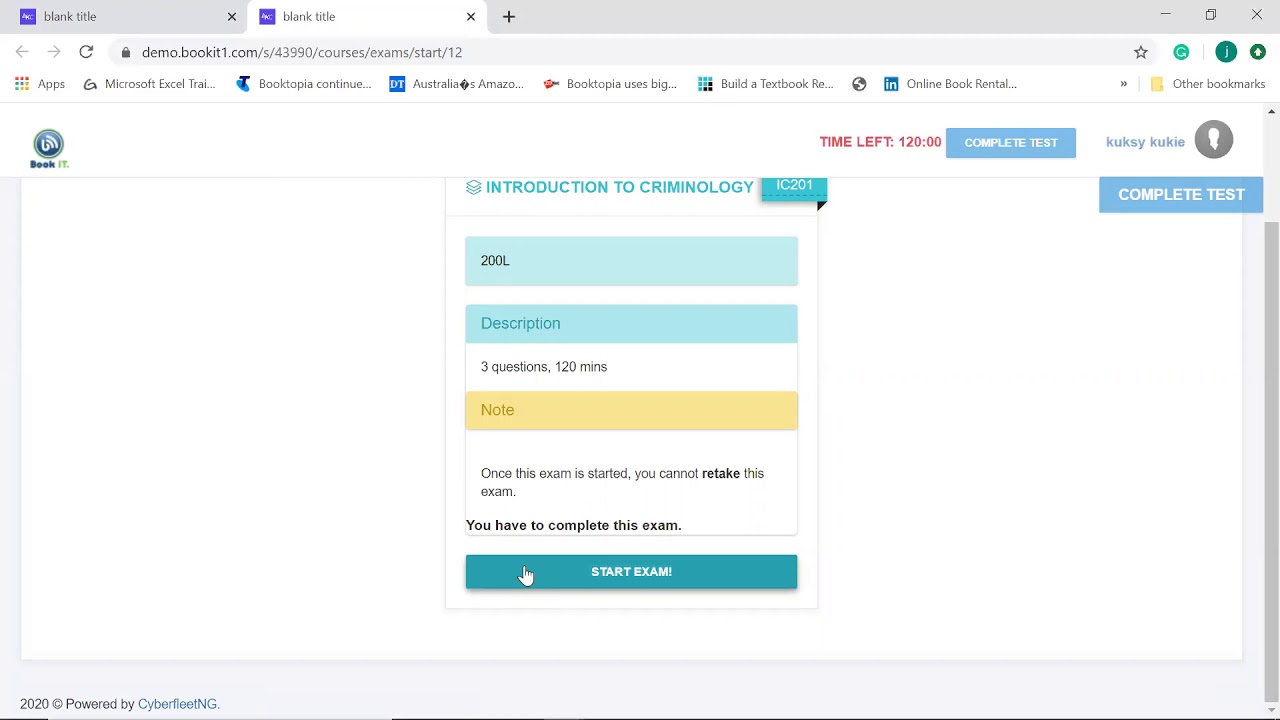Go back with browser back arrow
1280x720 pixels.
coord(22,52)
